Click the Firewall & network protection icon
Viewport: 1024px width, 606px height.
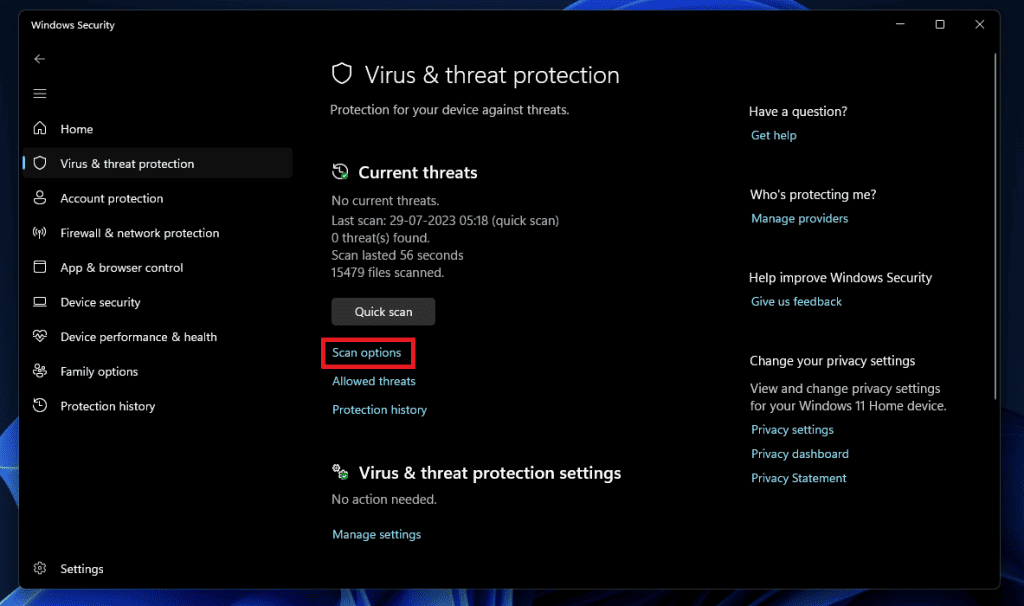(x=40, y=233)
